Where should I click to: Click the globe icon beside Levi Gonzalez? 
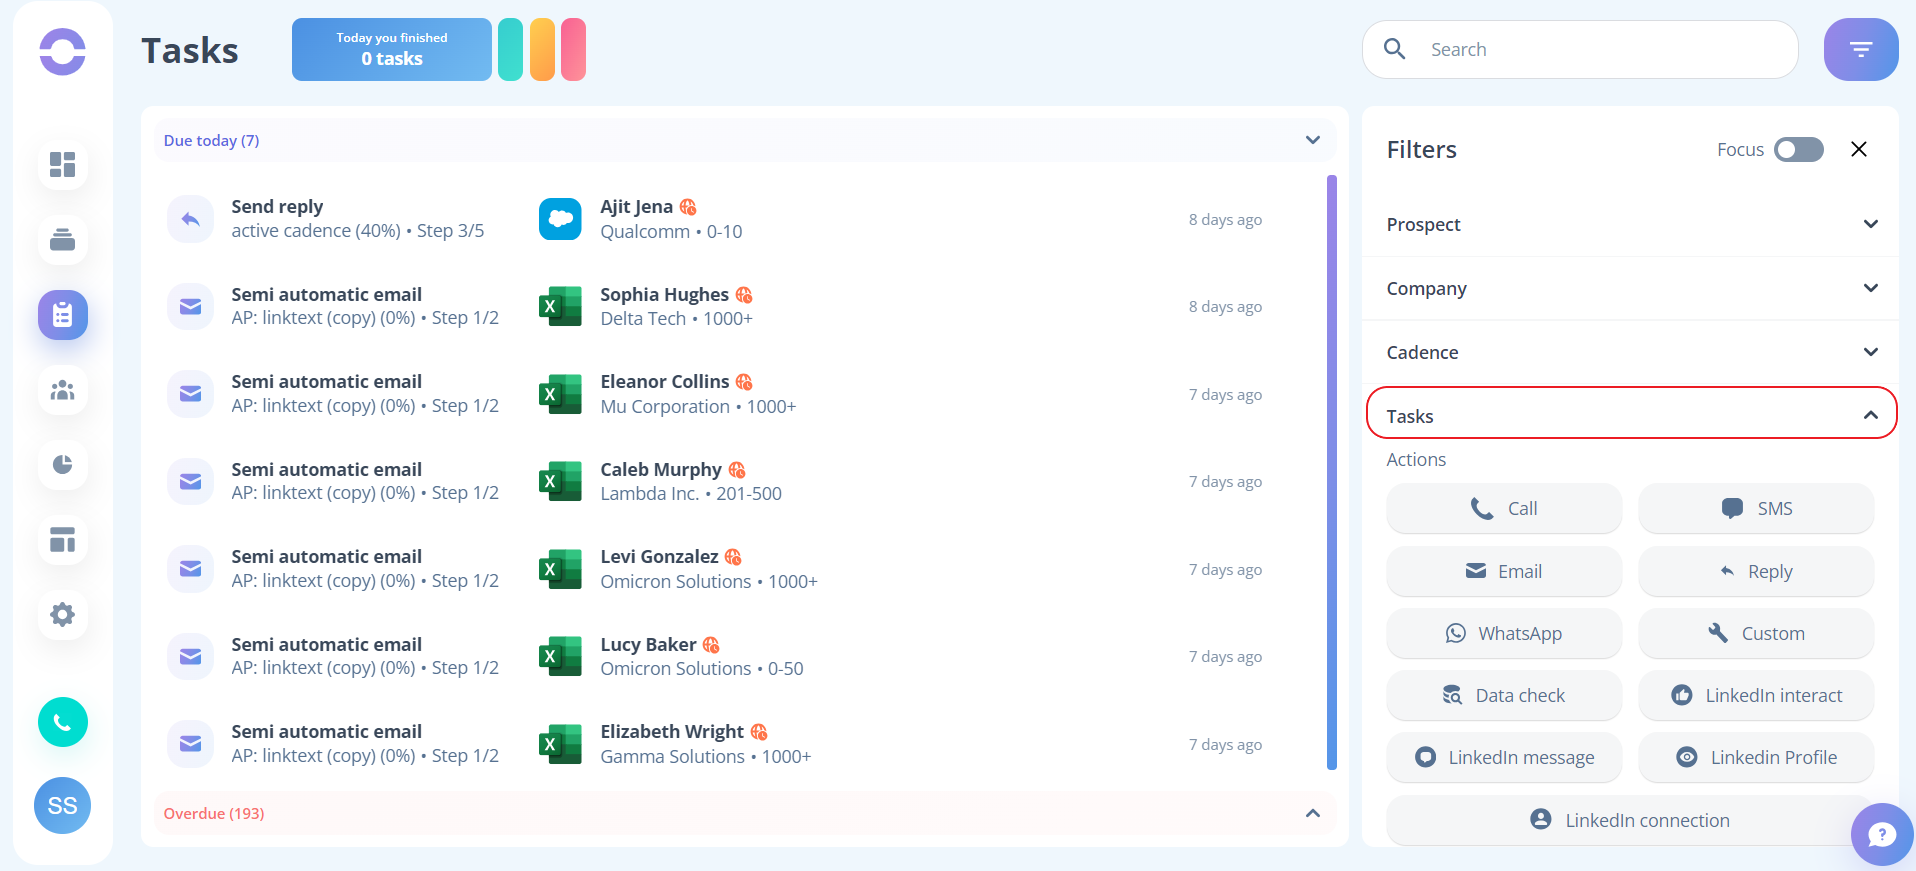(x=733, y=557)
